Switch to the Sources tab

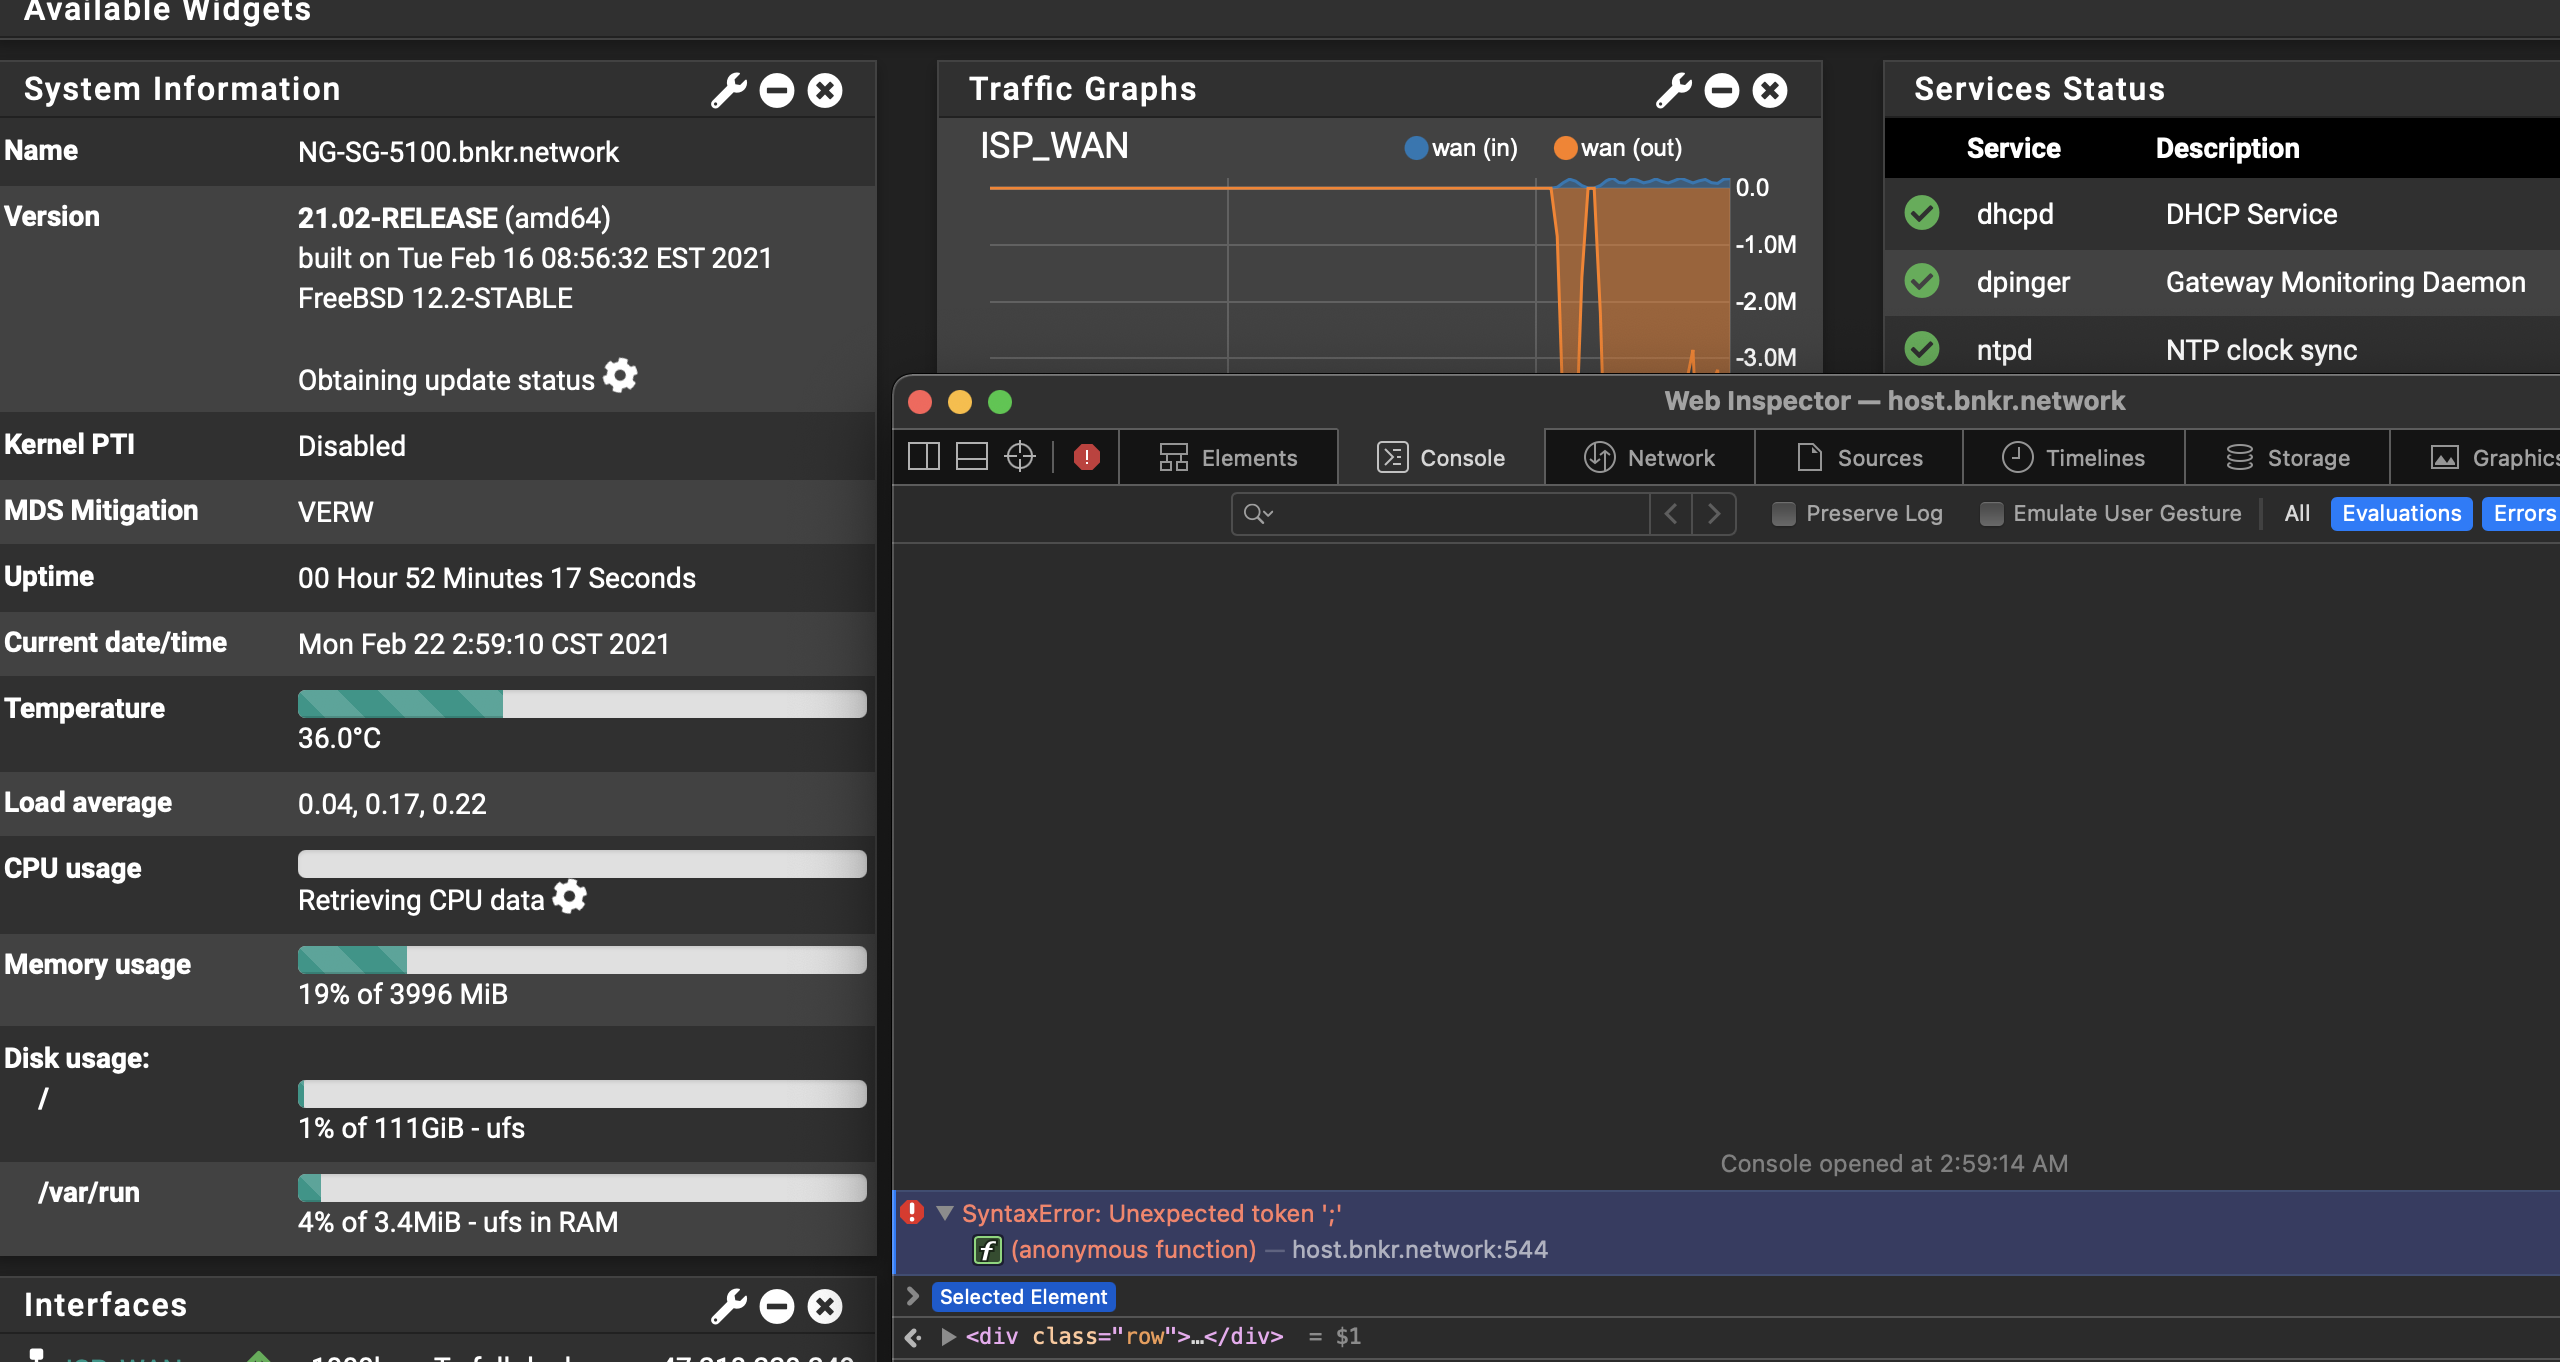1860,458
